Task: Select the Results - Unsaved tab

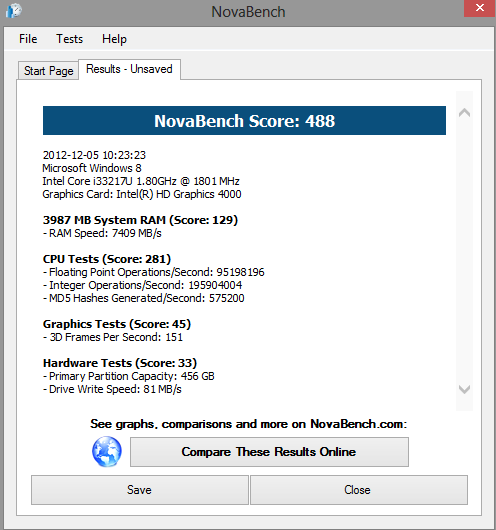Action: 129,69
